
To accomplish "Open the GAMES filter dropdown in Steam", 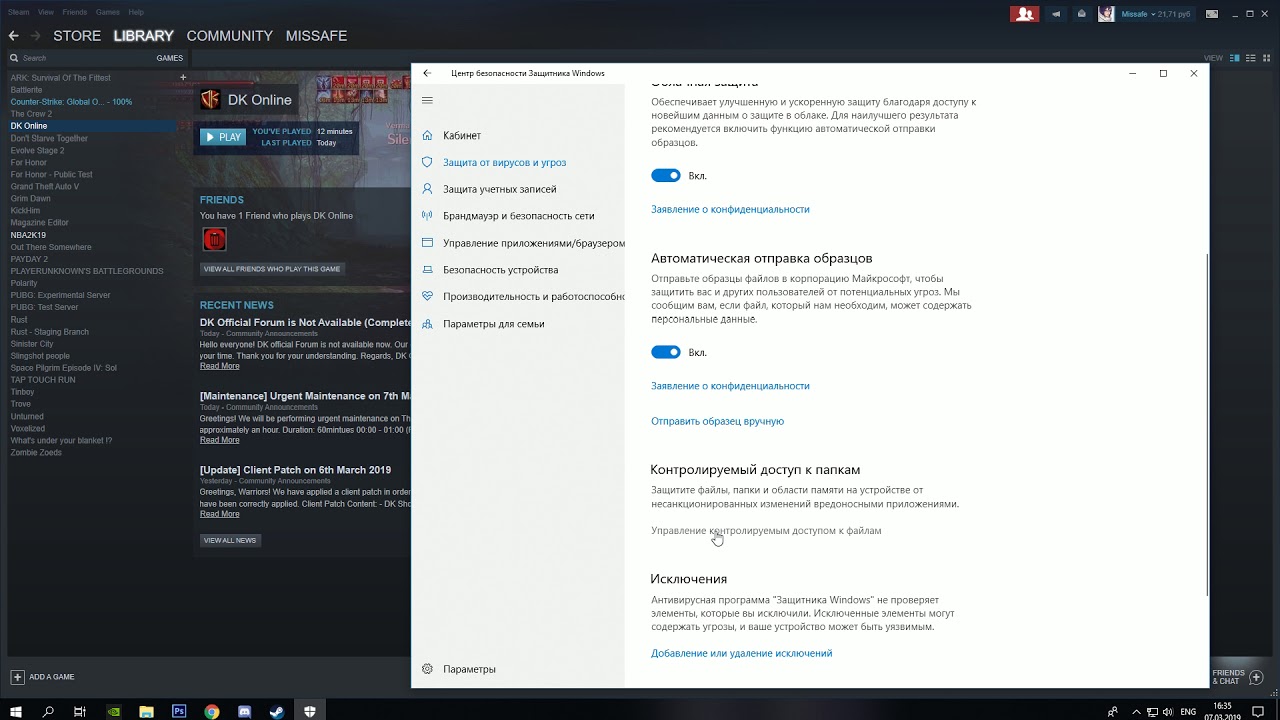I will pyautogui.click(x=169, y=58).
